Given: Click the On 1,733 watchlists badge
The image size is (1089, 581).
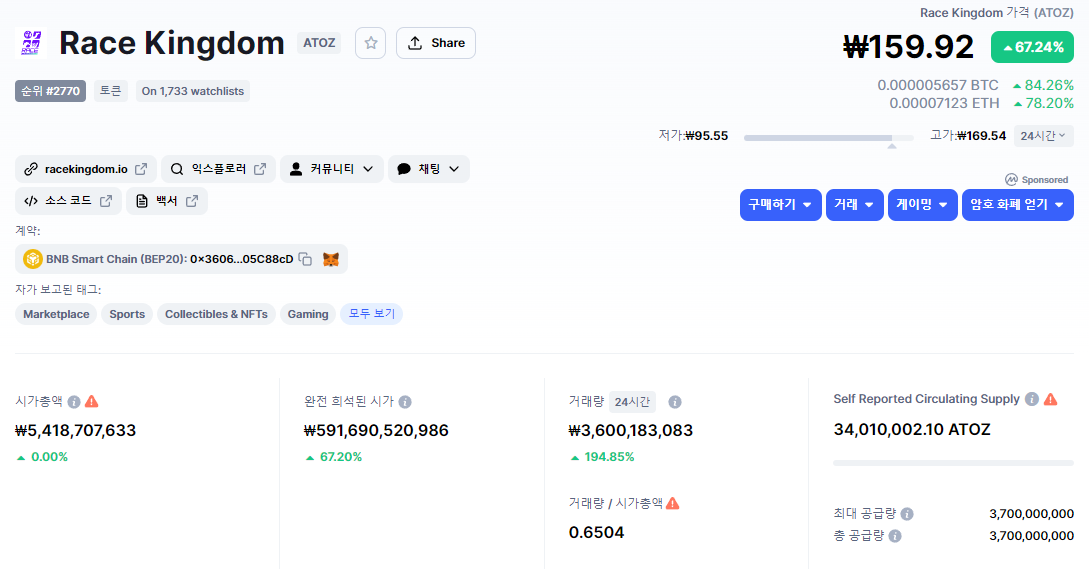Looking at the screenshot, I should [192, 91].
